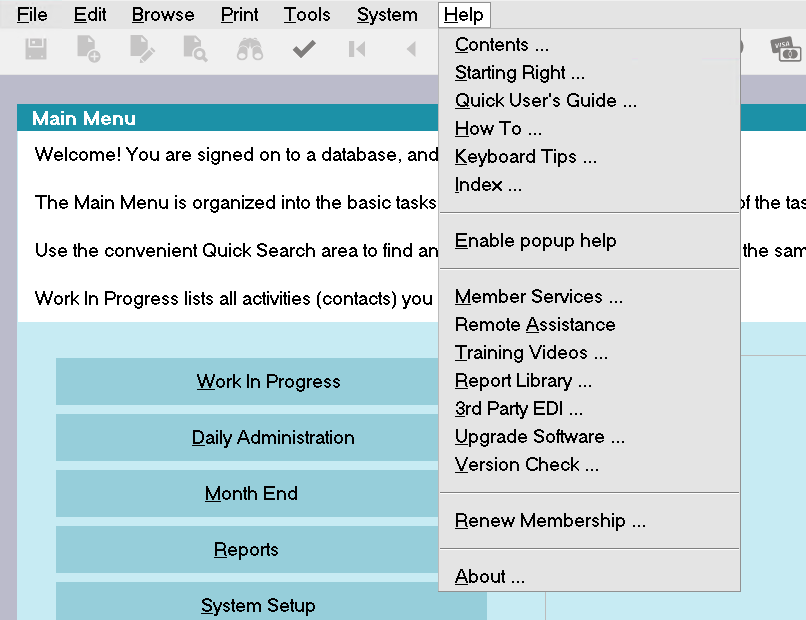Toggle Enable popup help

tap(535, 241)
